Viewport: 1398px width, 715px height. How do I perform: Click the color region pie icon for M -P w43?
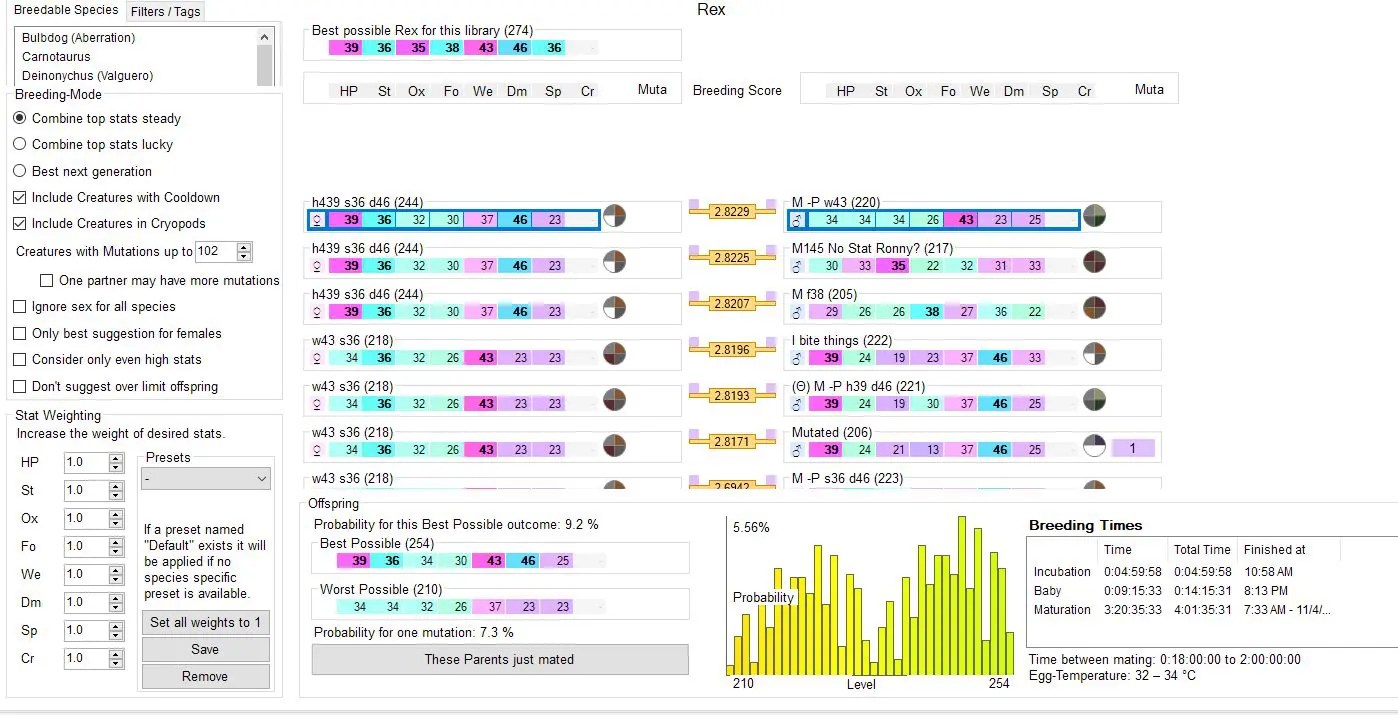(1094, 216)
